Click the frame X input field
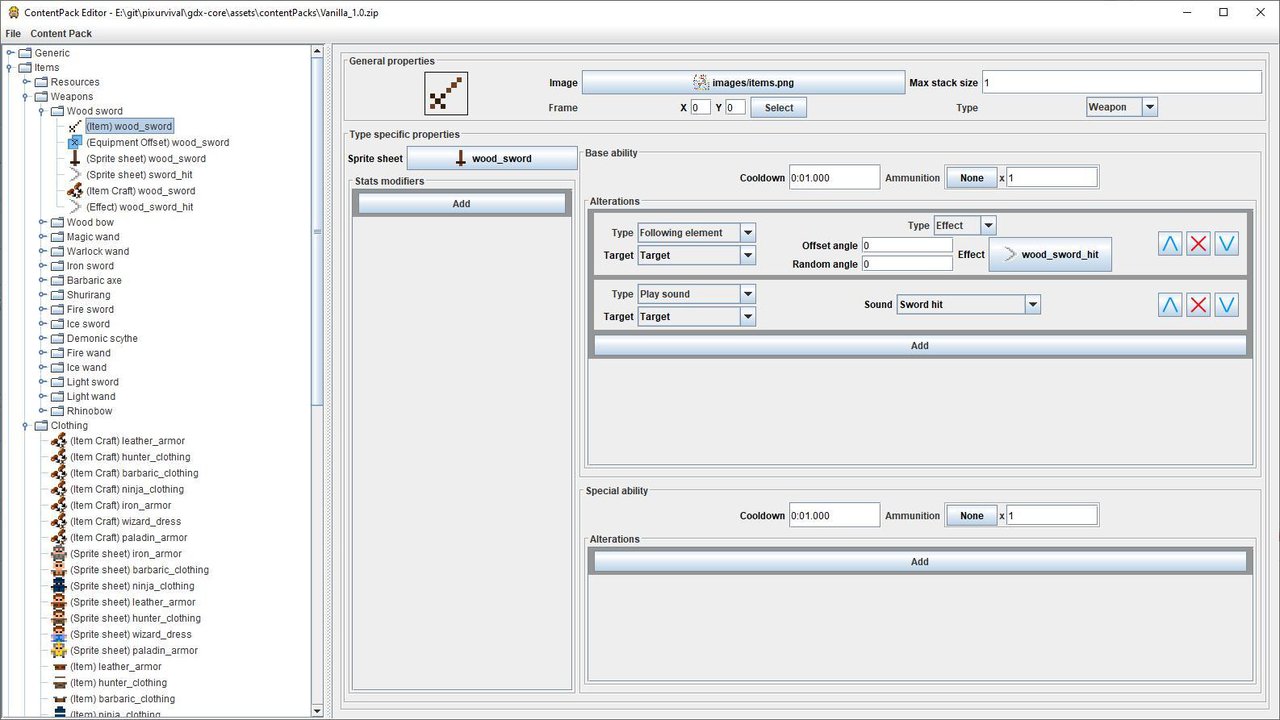 [x=701, y=107]
